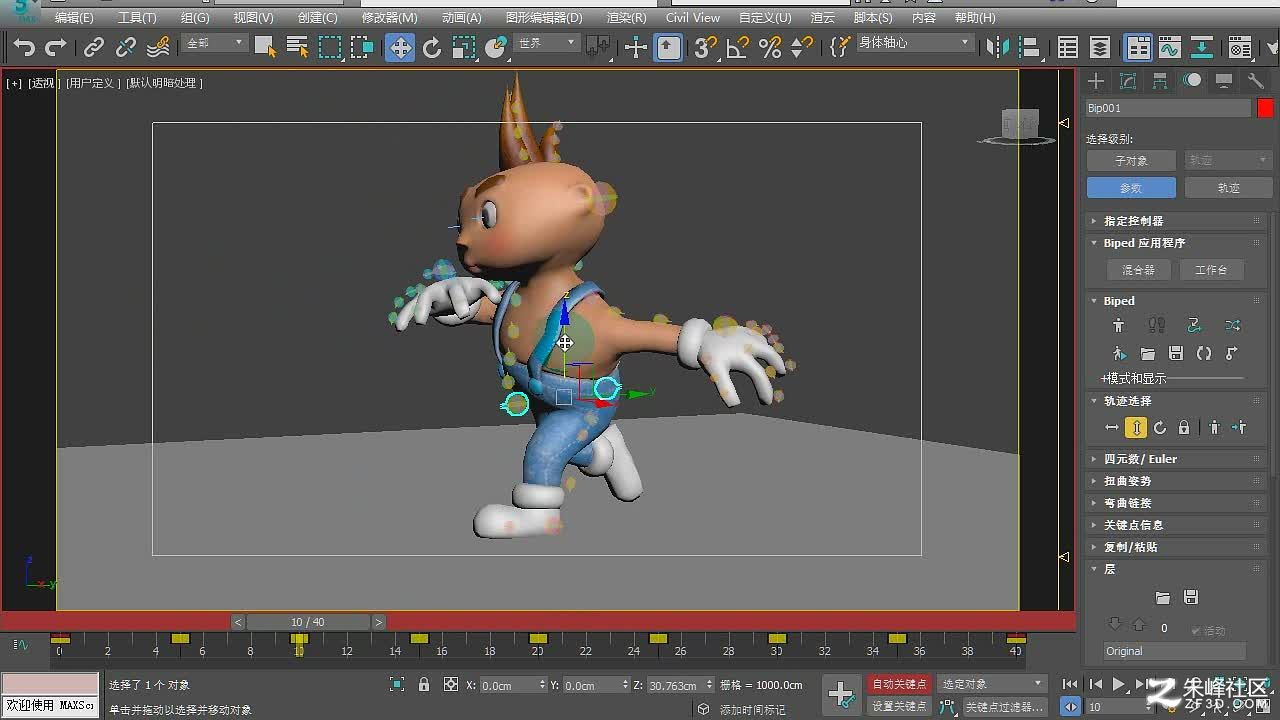Open the 选定对象 key filter dropdown
This screenshot has width=1280, height=720.
point(991,684)
